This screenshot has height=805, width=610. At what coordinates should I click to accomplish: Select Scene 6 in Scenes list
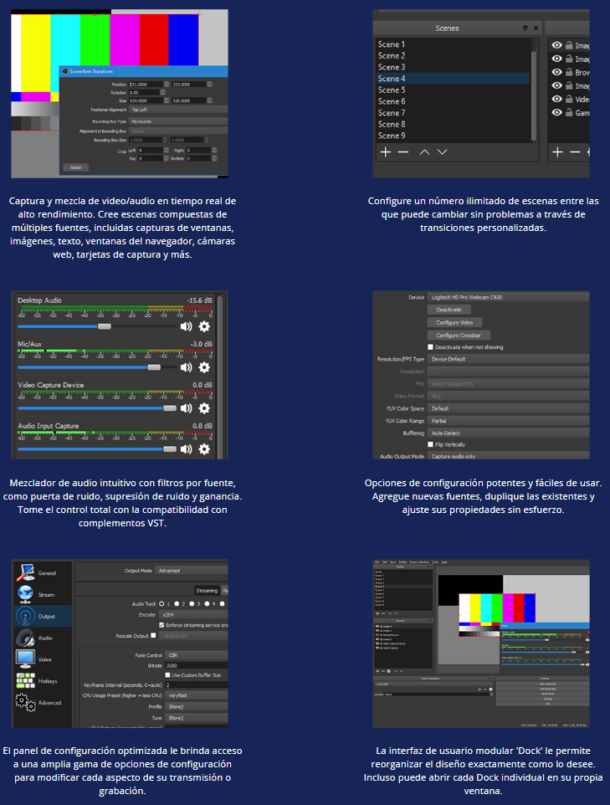point(391,101)
